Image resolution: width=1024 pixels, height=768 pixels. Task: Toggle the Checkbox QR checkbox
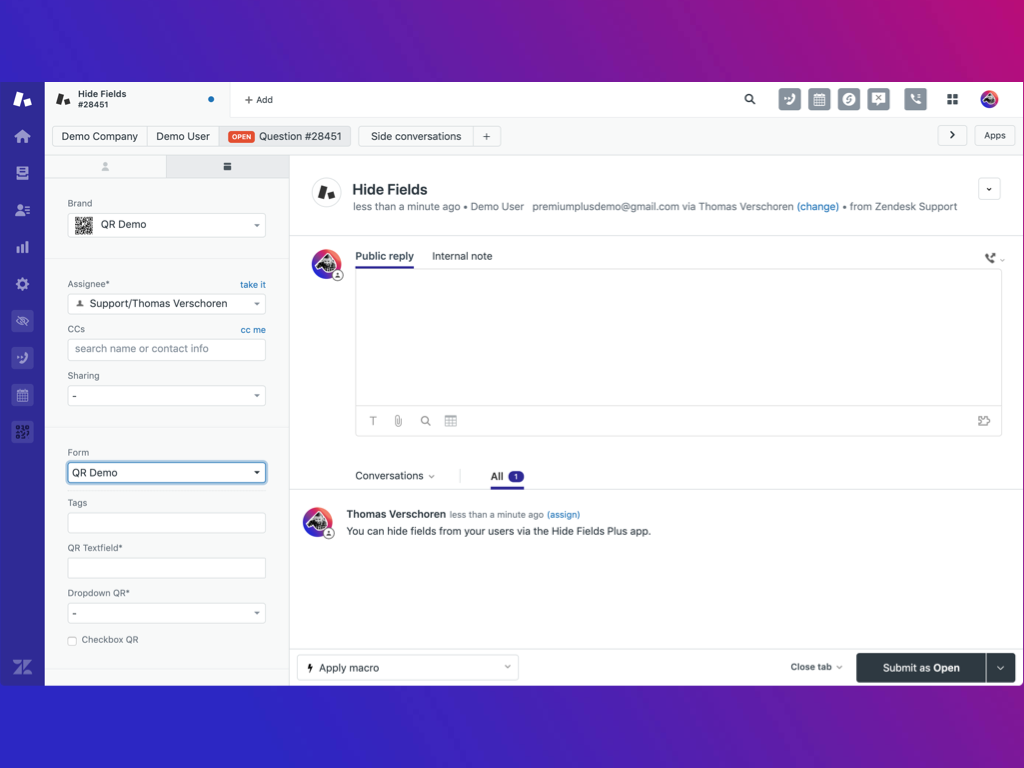(x=72, y=641)
